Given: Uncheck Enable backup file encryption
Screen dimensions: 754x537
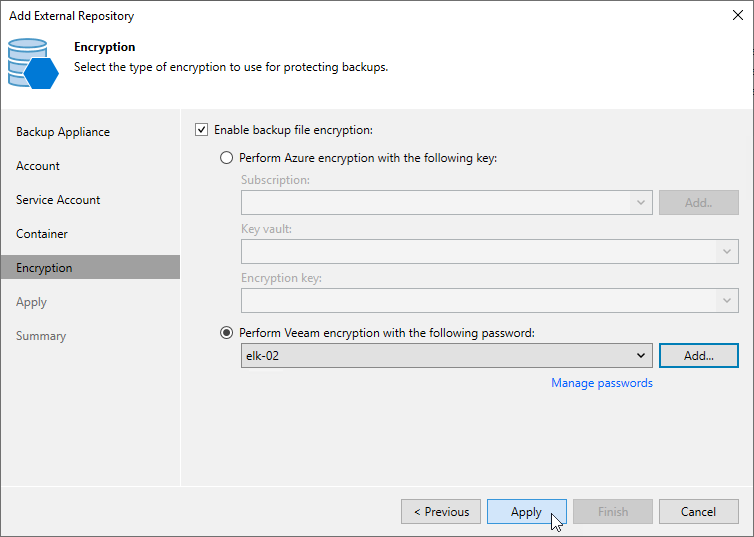Looking at the screenshot, I should (201, 130).
